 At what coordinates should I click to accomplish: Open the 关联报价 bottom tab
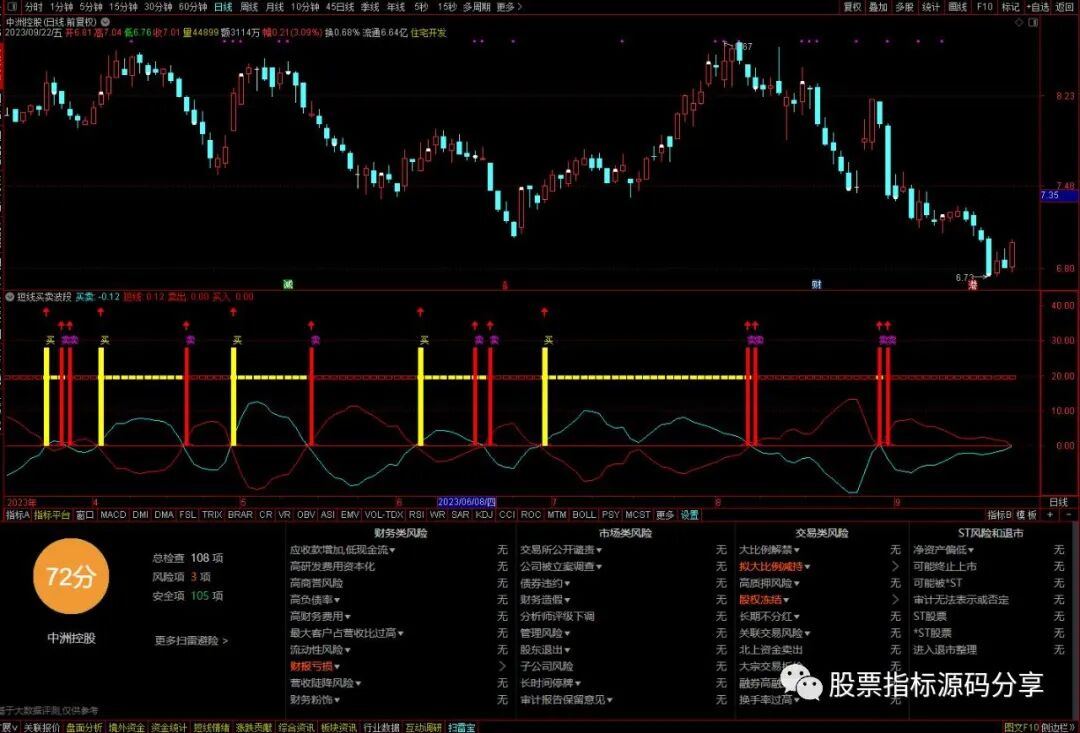point(41,727)
